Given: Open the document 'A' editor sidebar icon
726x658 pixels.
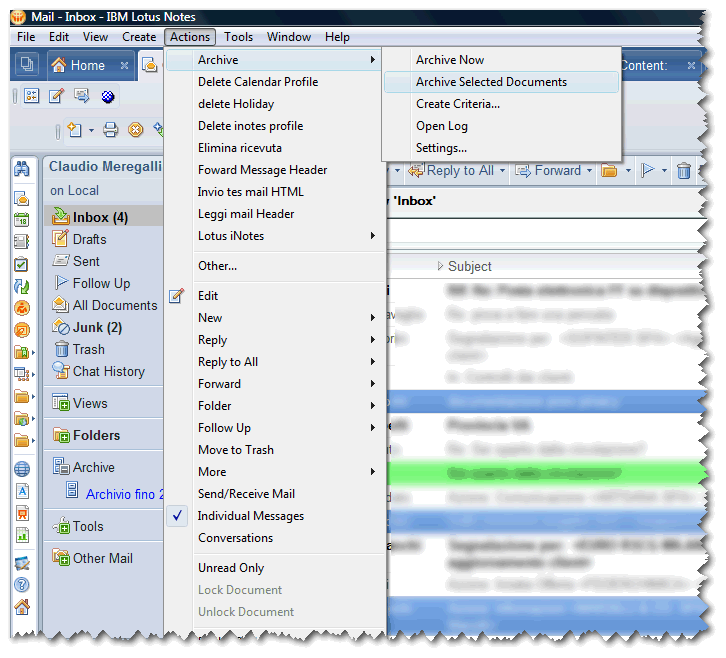Looking at the screenshot, I should point(22,491).
